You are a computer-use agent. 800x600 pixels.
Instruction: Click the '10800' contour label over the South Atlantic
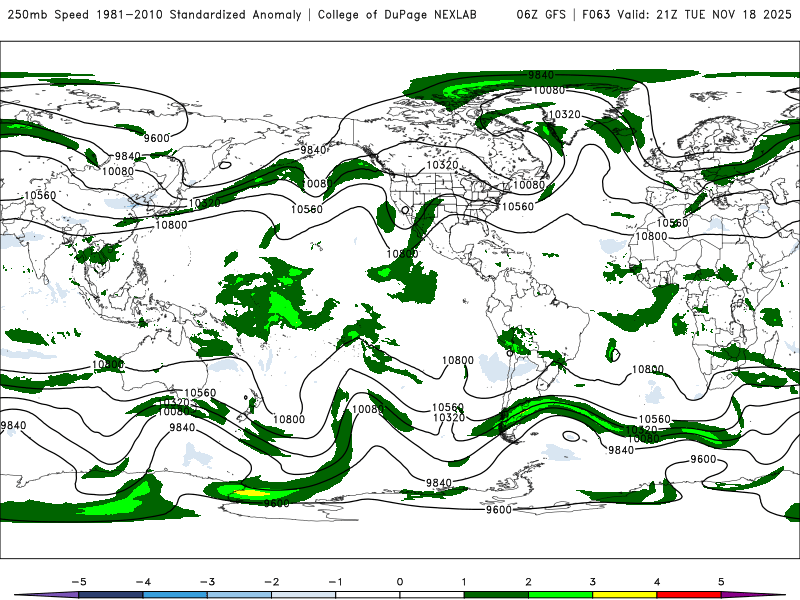pos(648,369)
